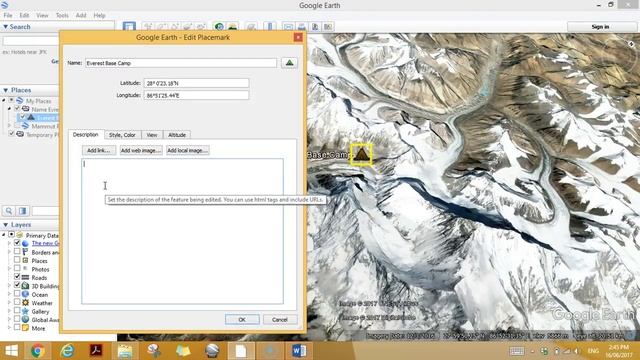
Task: Click the Email toolbar icon
Action: (289, 27)
